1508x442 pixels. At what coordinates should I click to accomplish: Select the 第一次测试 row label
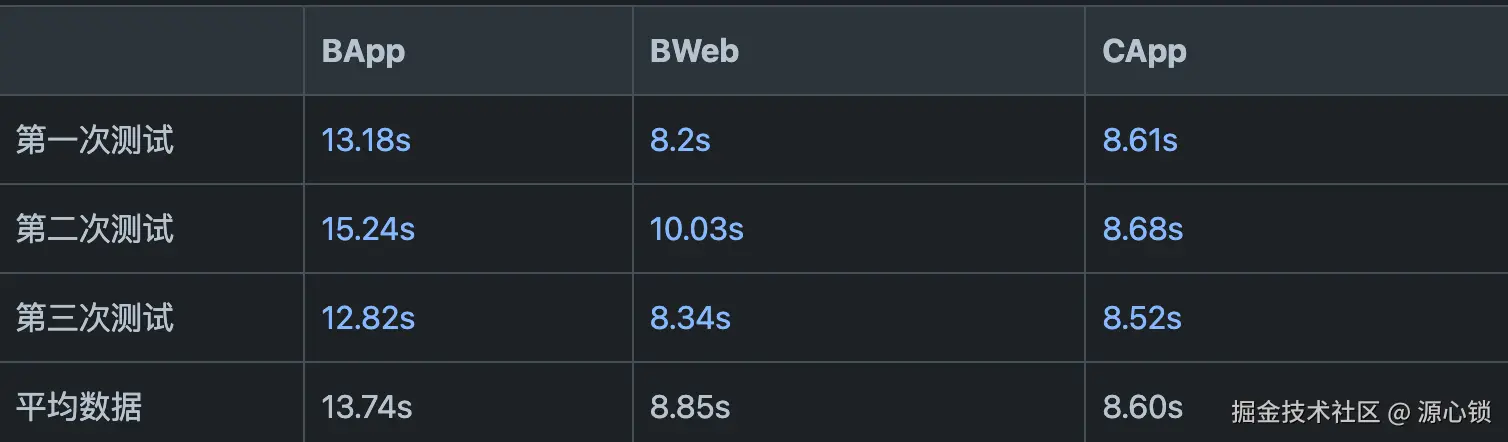tap(95, 140)
